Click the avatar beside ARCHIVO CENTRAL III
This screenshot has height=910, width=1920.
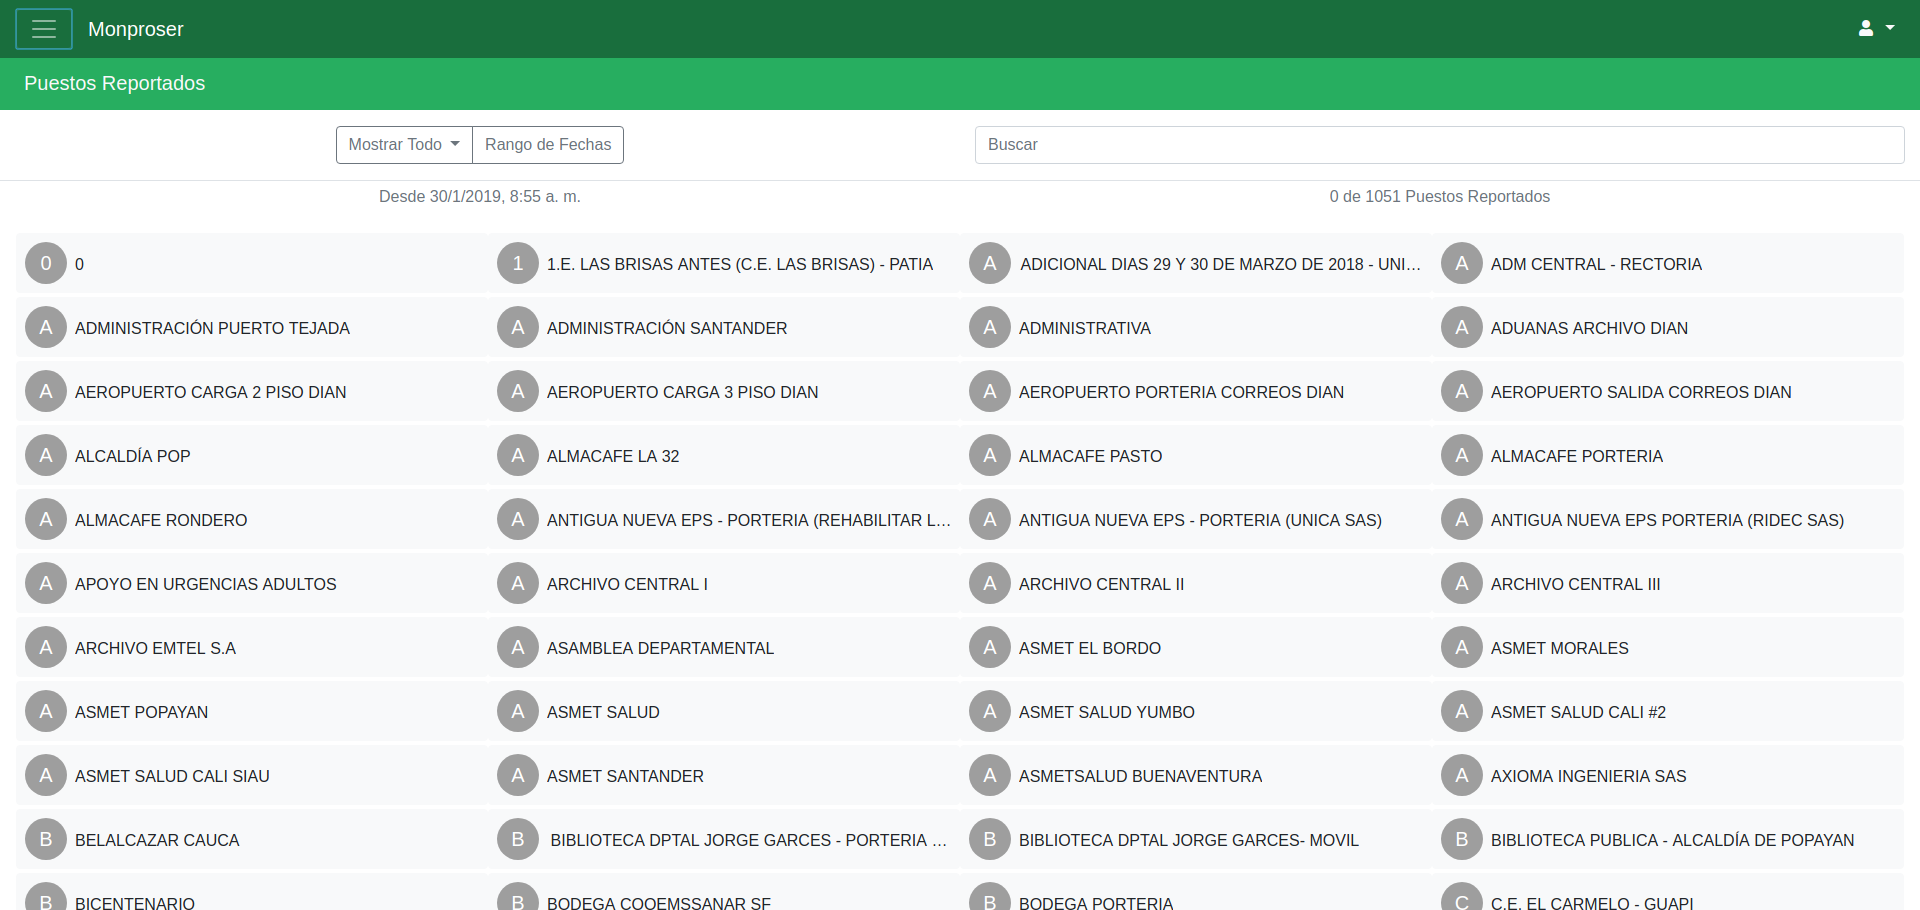1461,584
